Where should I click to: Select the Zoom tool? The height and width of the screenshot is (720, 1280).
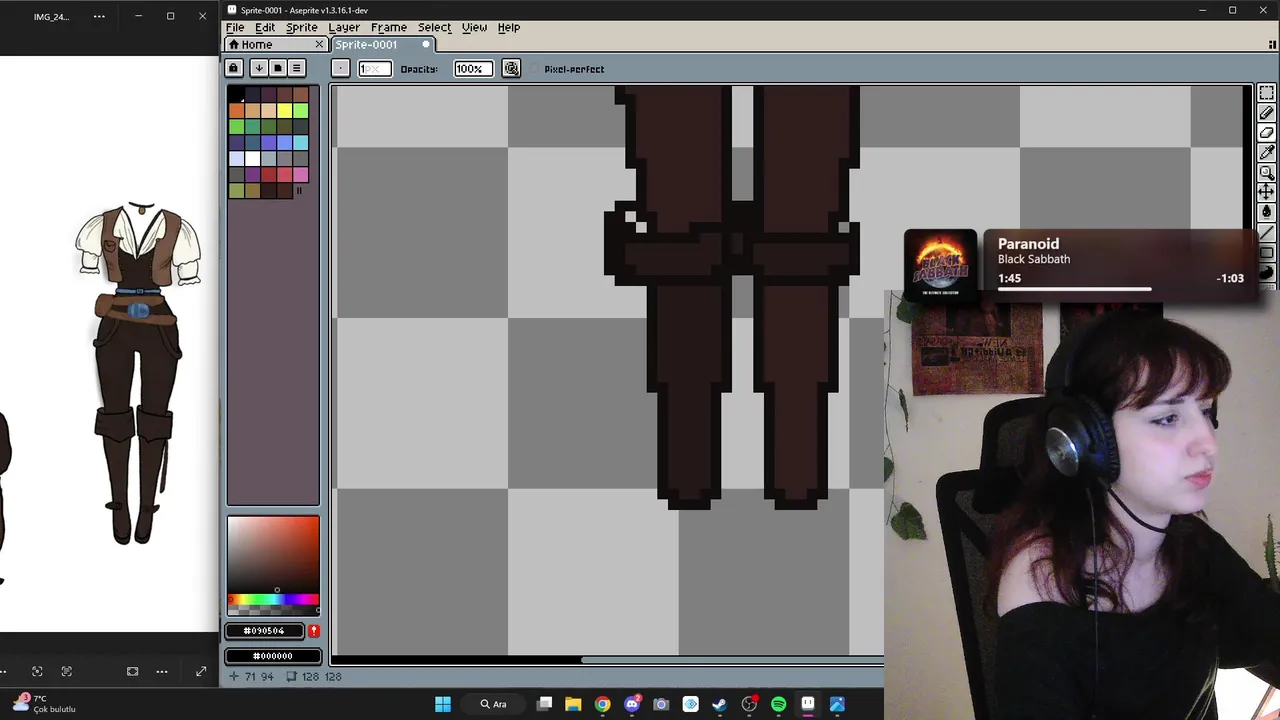pyautogui.click(x=1266, y=172)
